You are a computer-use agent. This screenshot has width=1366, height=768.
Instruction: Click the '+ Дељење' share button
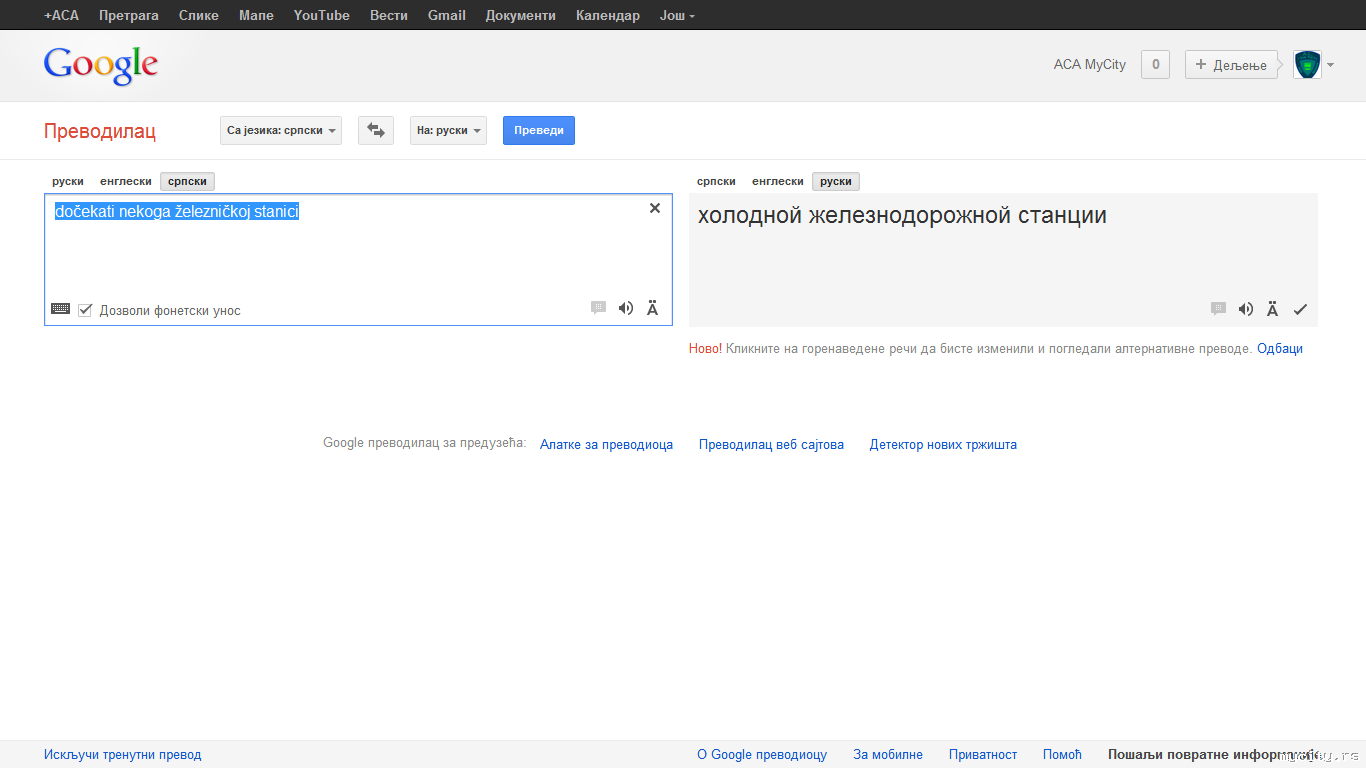point(1231,65)
